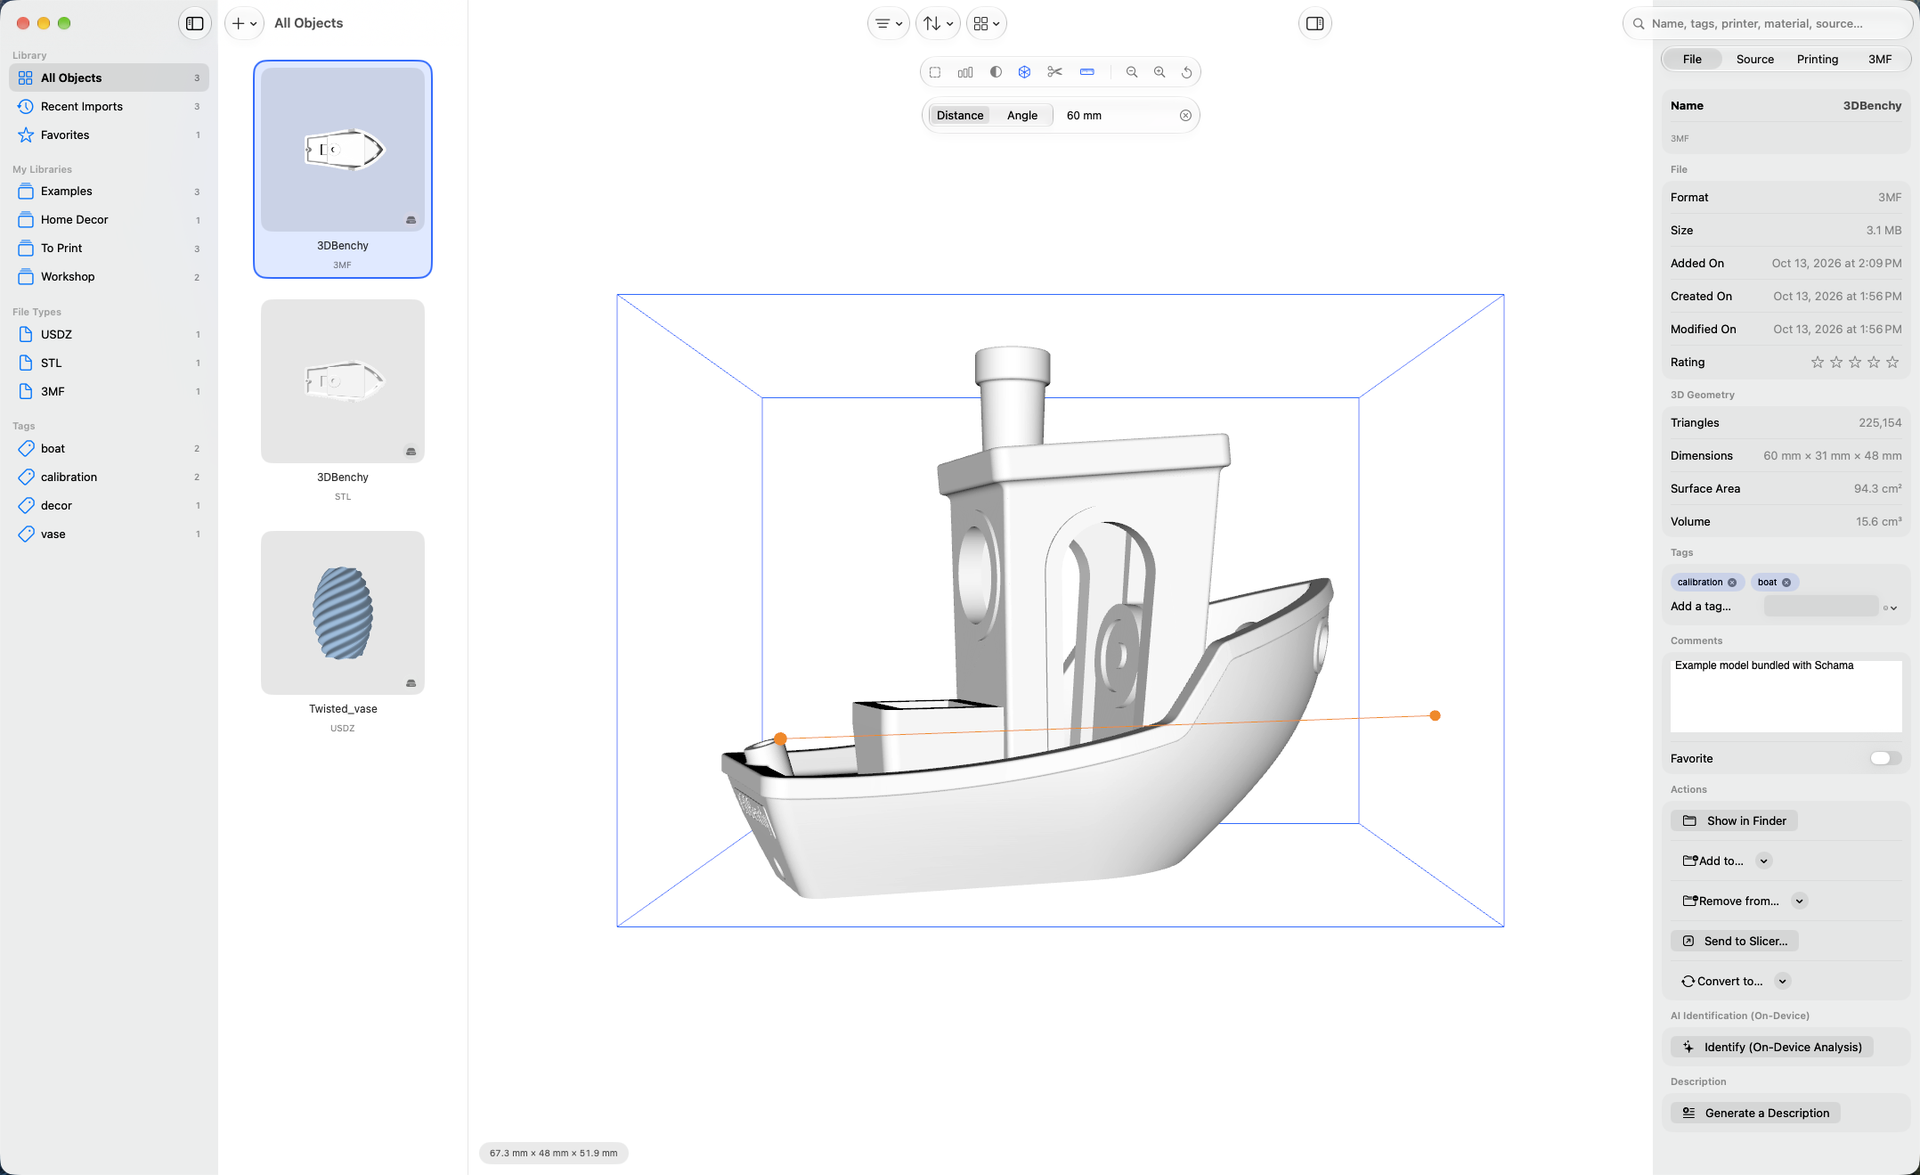Screen dimensions: 1920x1175
Task: Toggle the bounding box cube icon
Action: click(1024, 72)
